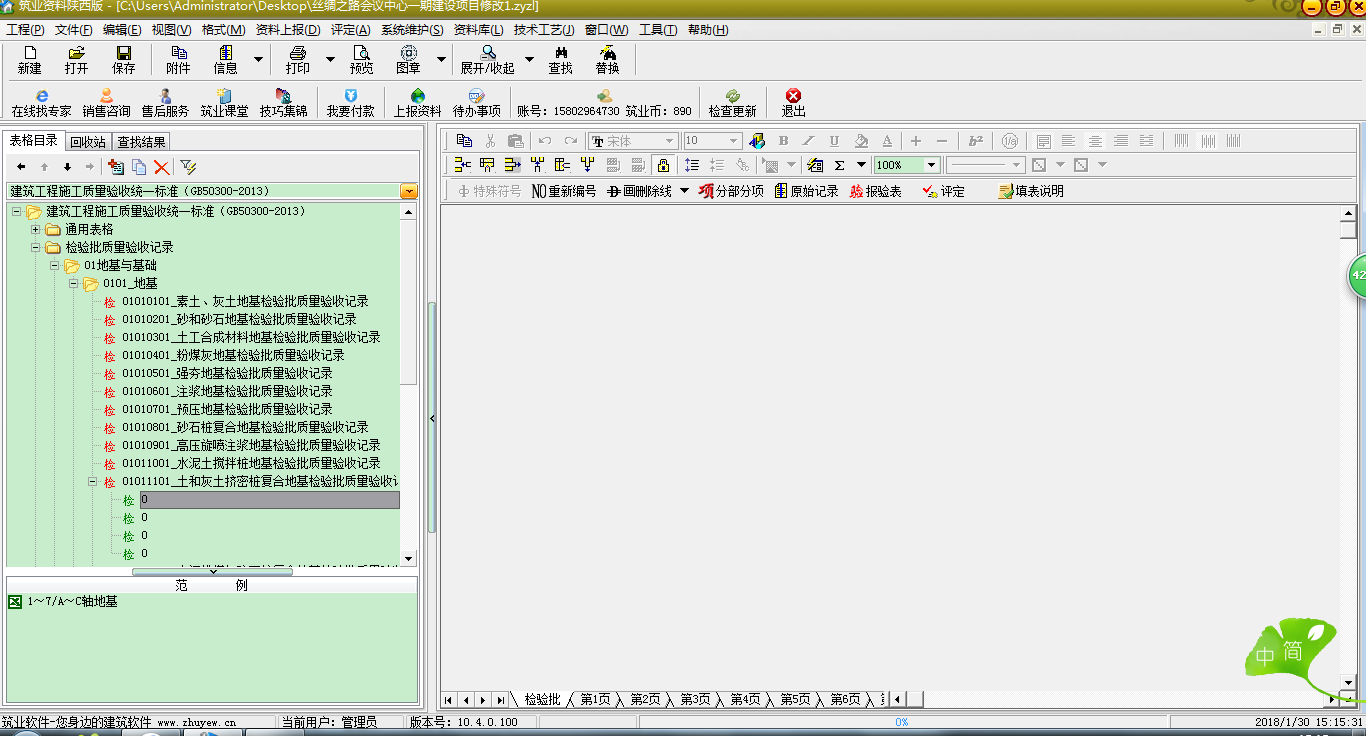
Task: Select tree item 01010501 强夯地基
Action: point(227,373)
